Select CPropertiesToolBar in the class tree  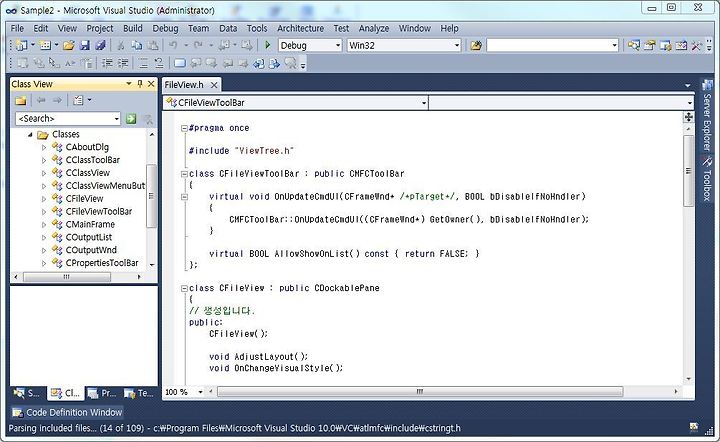tap(102, 263)
